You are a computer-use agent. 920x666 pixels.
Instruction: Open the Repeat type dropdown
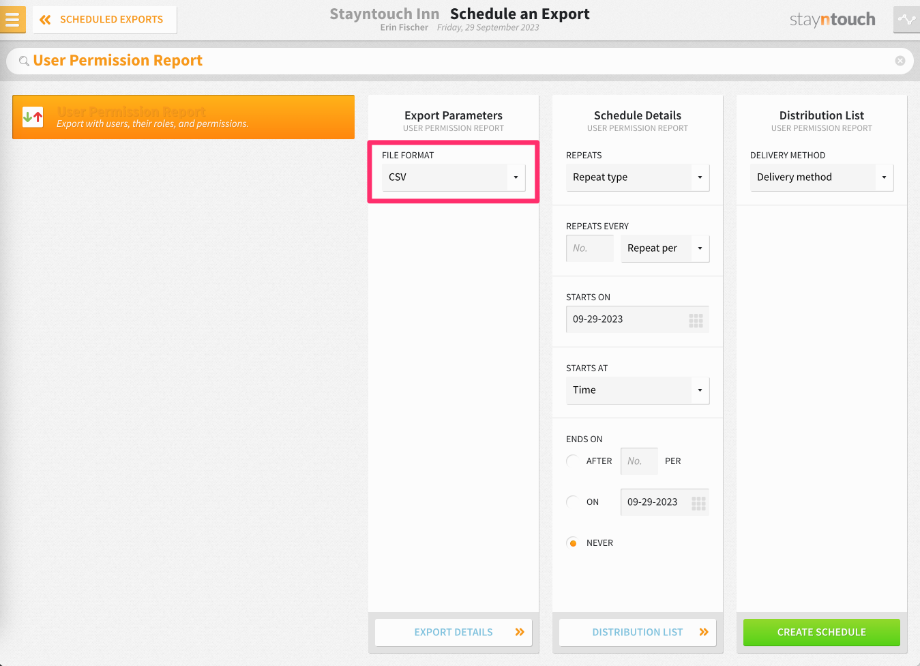pyautogui.click(x=637, y=177)
